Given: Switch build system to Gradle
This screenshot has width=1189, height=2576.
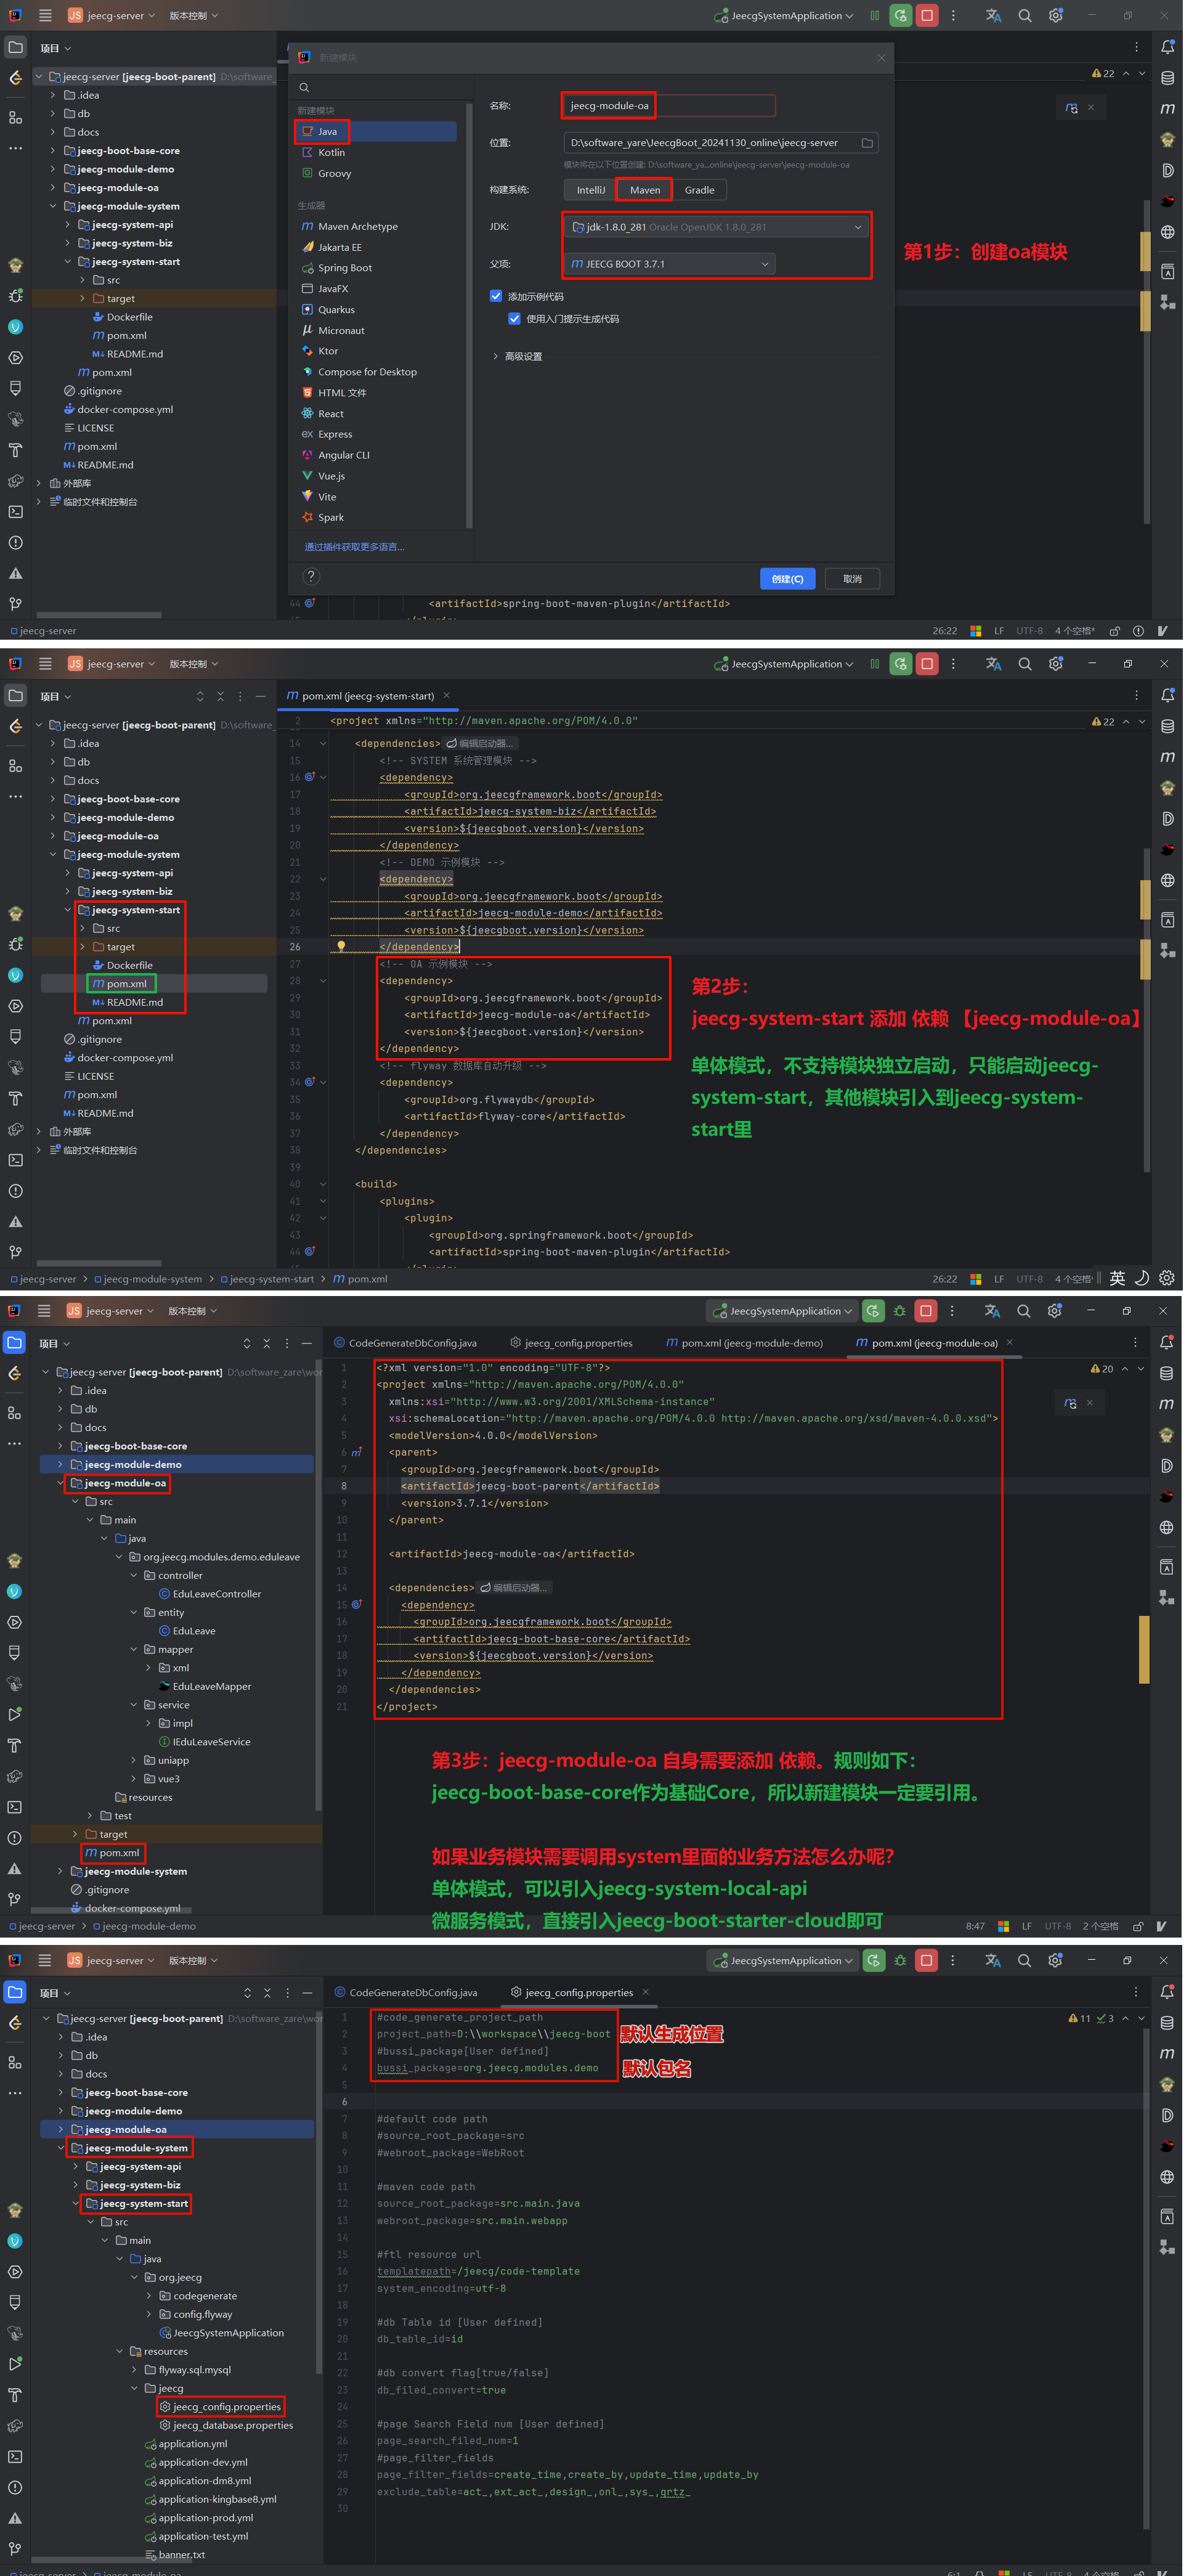Looking at the screenshot, I should [x=699, y=190].
